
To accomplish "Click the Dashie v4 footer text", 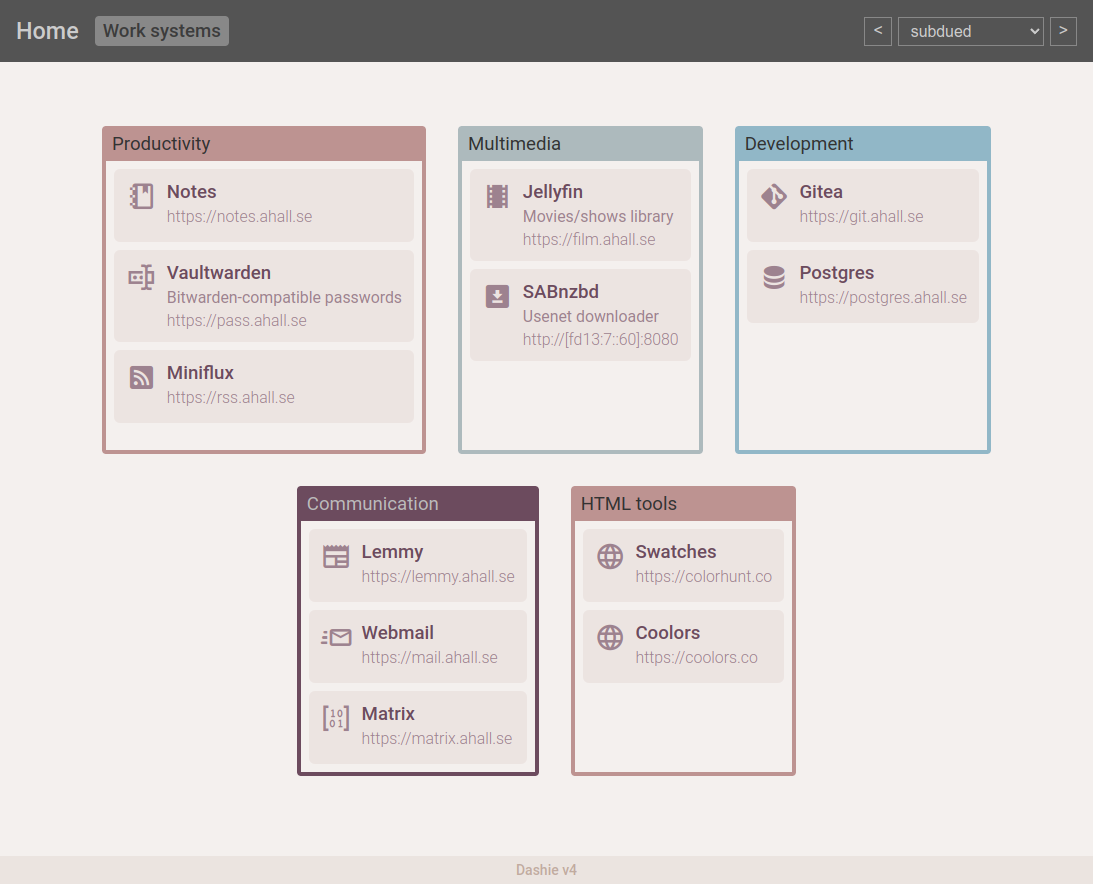I will tap(546, 870).
